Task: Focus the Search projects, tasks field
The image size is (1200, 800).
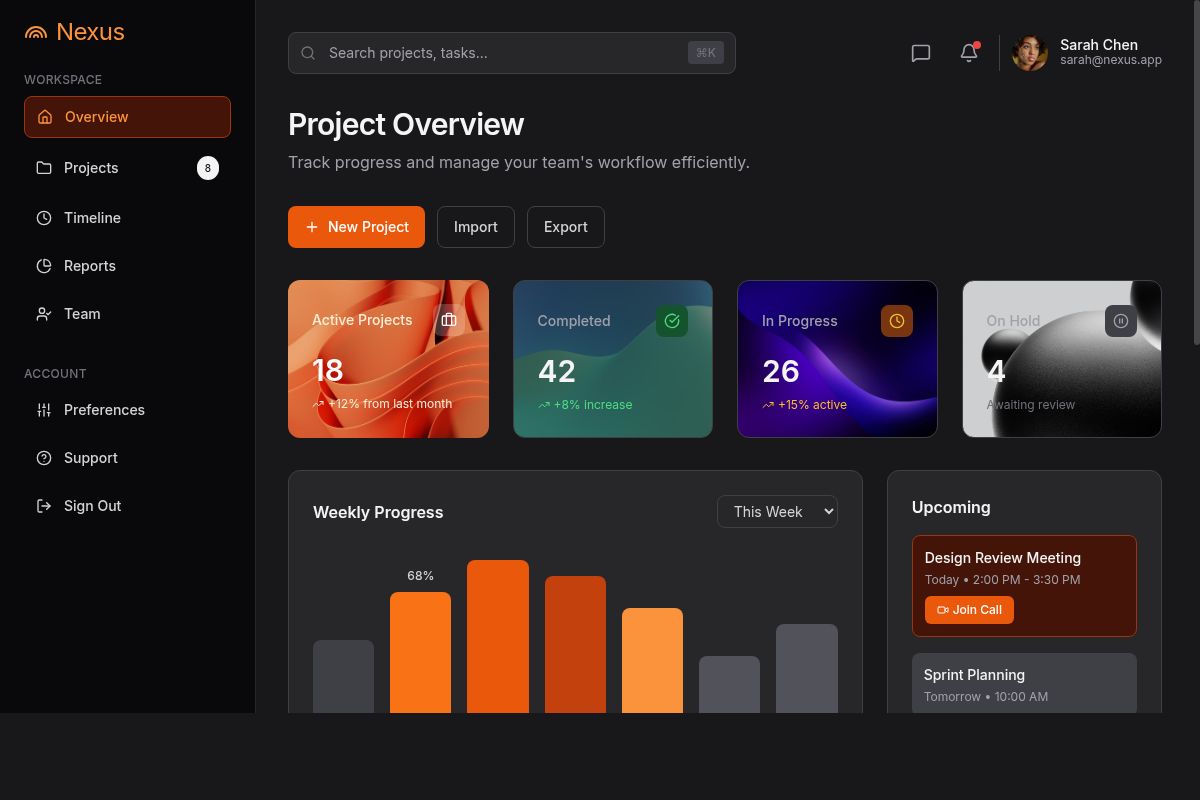Action: click(x=505, y=53)
